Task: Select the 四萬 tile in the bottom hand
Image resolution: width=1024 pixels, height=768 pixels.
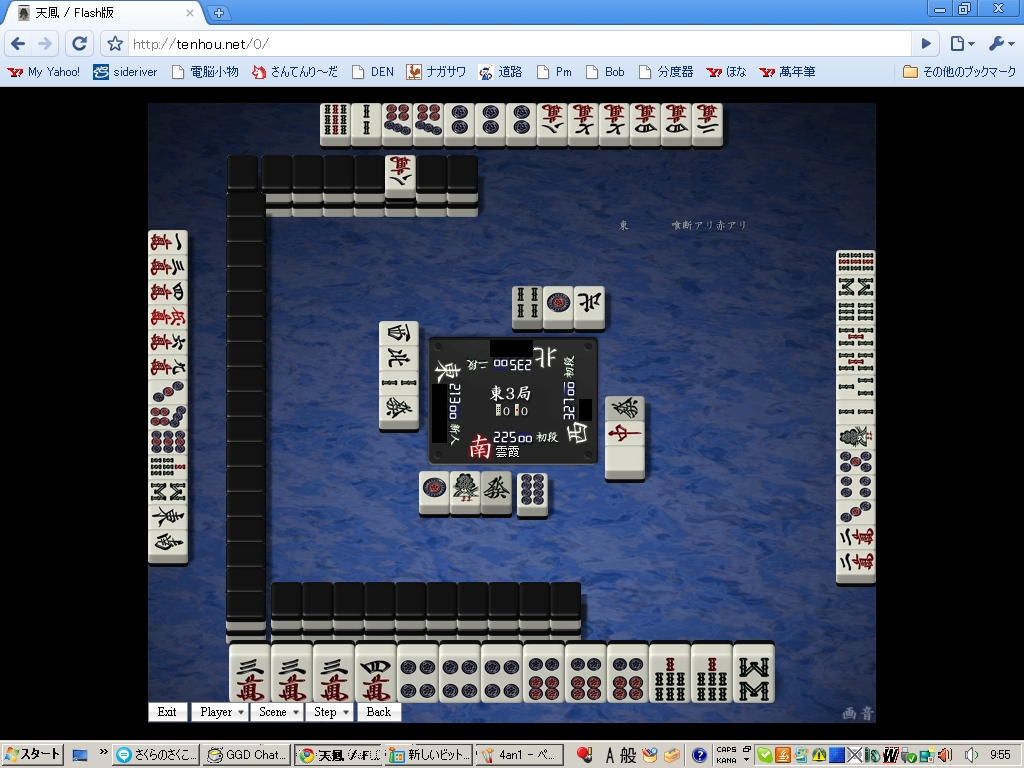Action: tap(376, 673)
